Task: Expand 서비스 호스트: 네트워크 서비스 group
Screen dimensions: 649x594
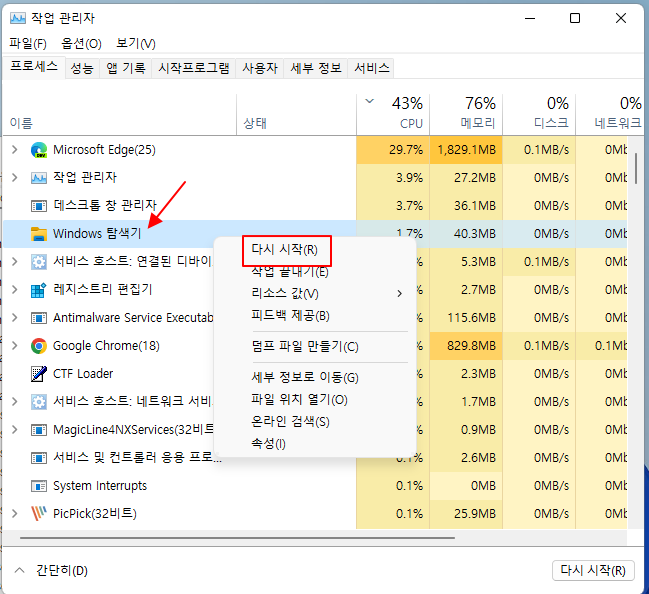Action: (x=14, y=402)
